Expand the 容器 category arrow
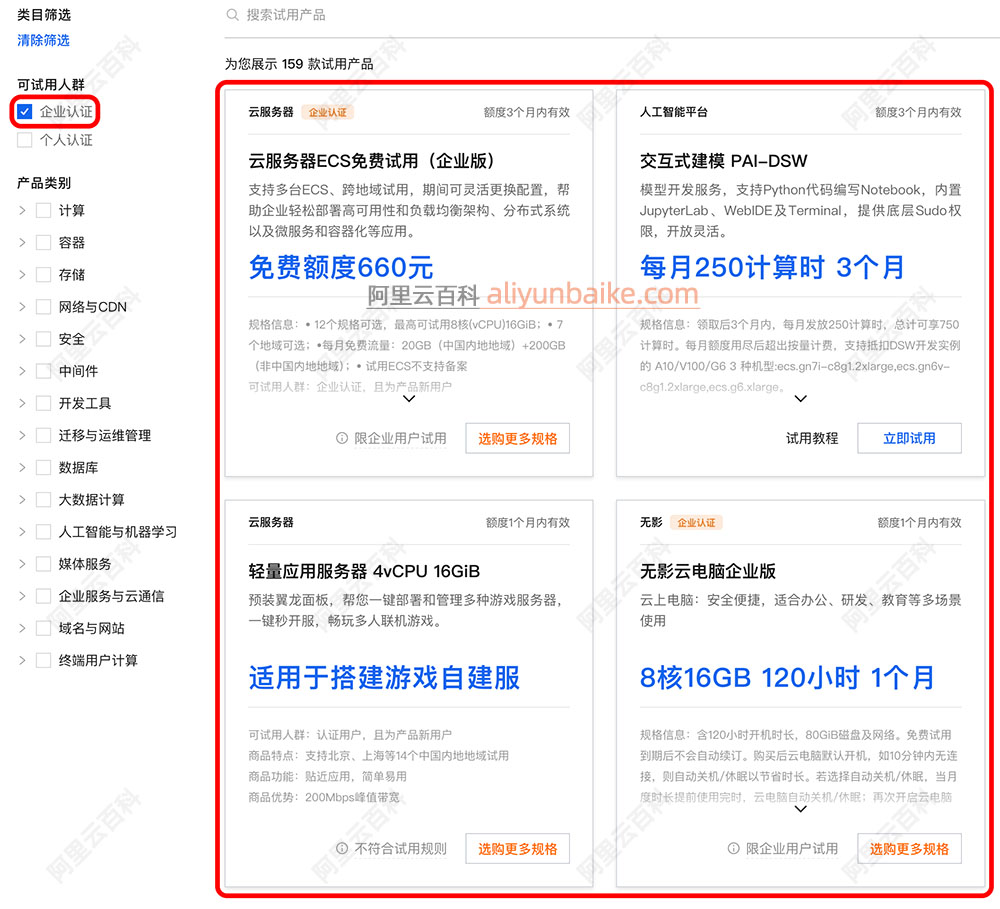 [x=22, y=242]
